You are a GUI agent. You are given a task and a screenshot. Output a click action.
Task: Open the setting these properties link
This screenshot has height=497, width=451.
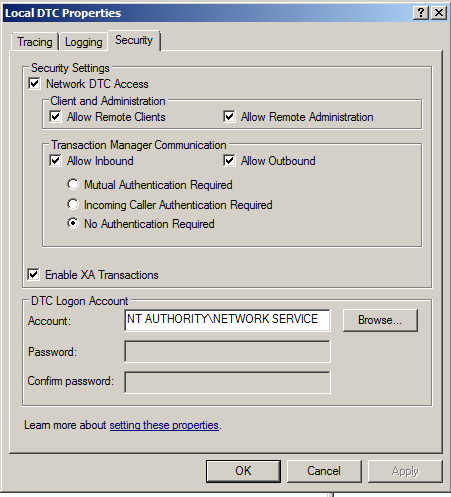coord(164,425)
